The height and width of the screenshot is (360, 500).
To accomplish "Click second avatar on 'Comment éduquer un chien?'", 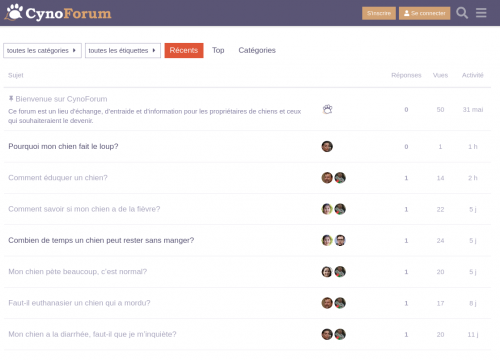I will [340, 178].
